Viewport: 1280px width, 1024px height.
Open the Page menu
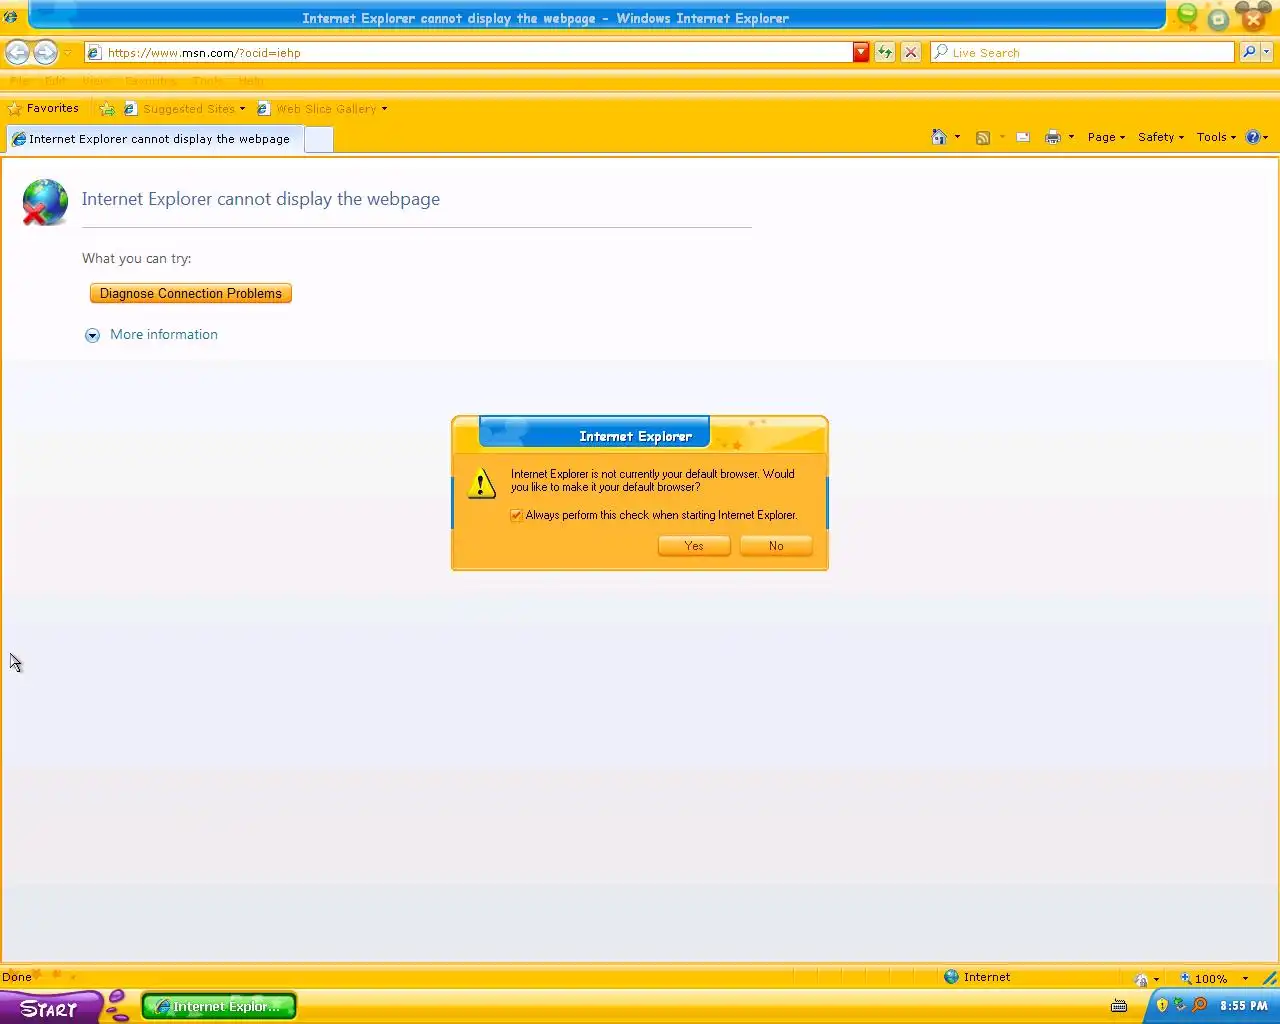(1106, 137)
